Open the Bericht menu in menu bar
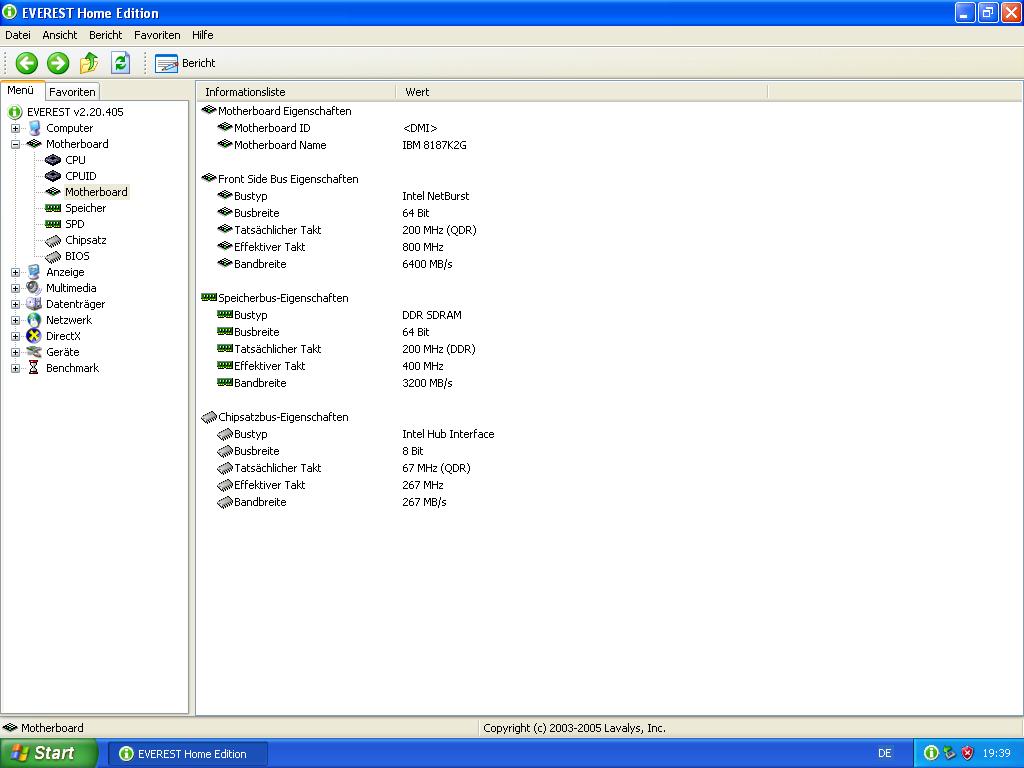Screen dimensions: 1024x768 coord(105,35)
